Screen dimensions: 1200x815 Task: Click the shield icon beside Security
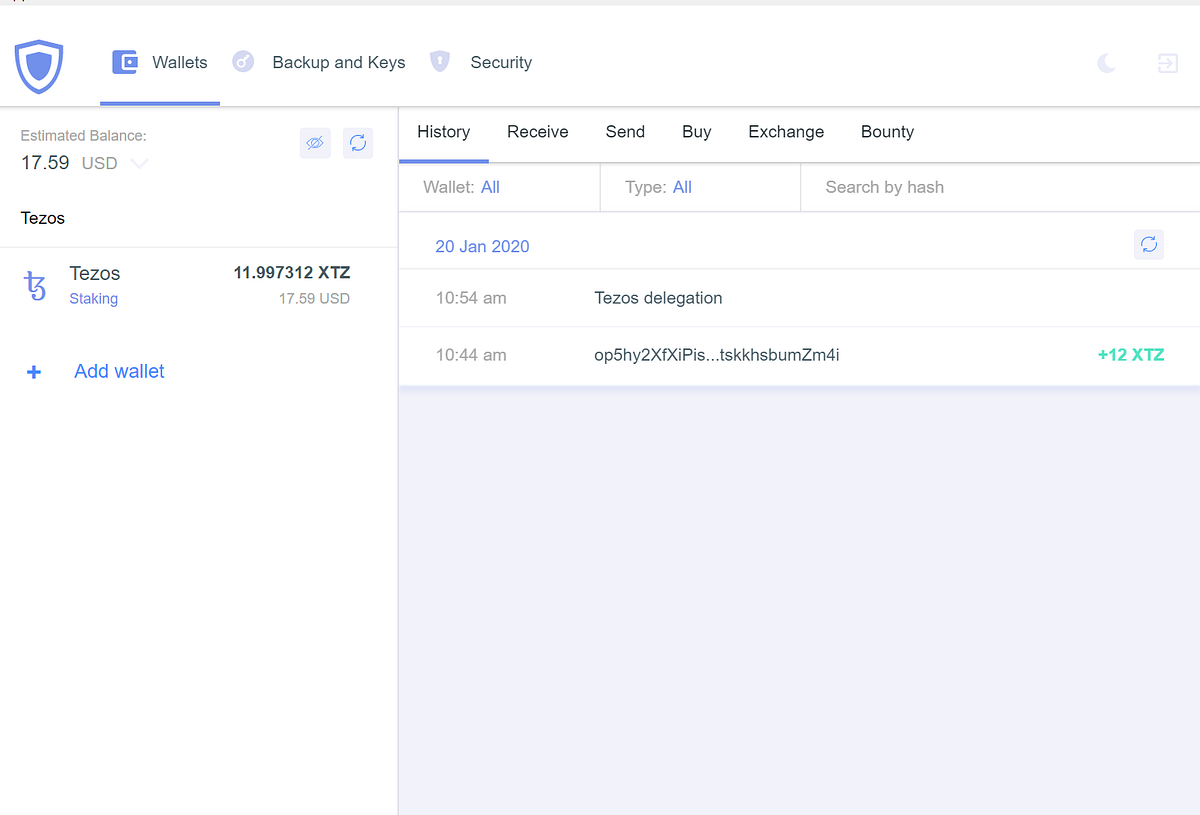pyautogui.click(x=440, y=62)
